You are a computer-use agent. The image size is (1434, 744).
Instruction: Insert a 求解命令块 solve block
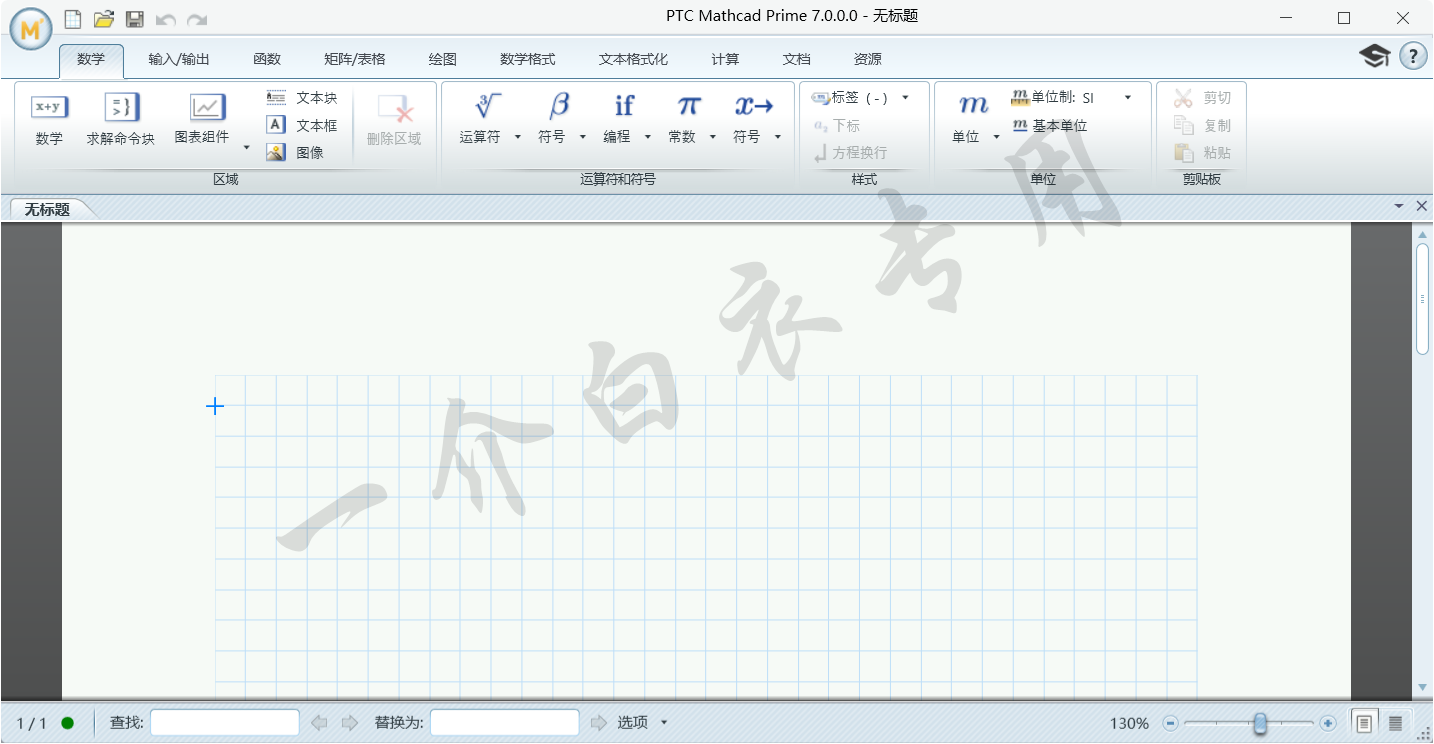coord(121,118)
